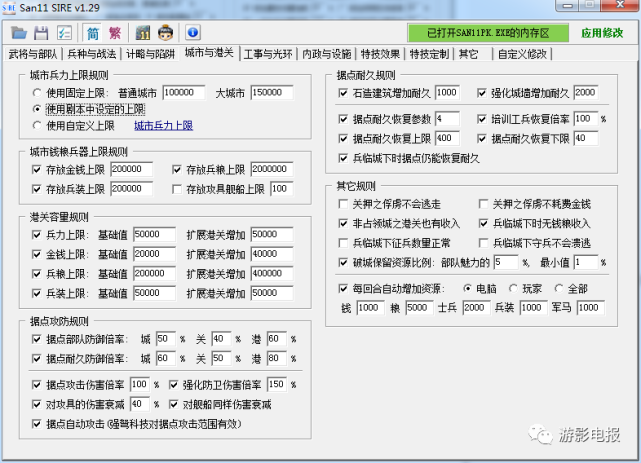Click the checklist options toolbar icon
The width and height of the screenshot is (641, 463).
tap(64, 33)
